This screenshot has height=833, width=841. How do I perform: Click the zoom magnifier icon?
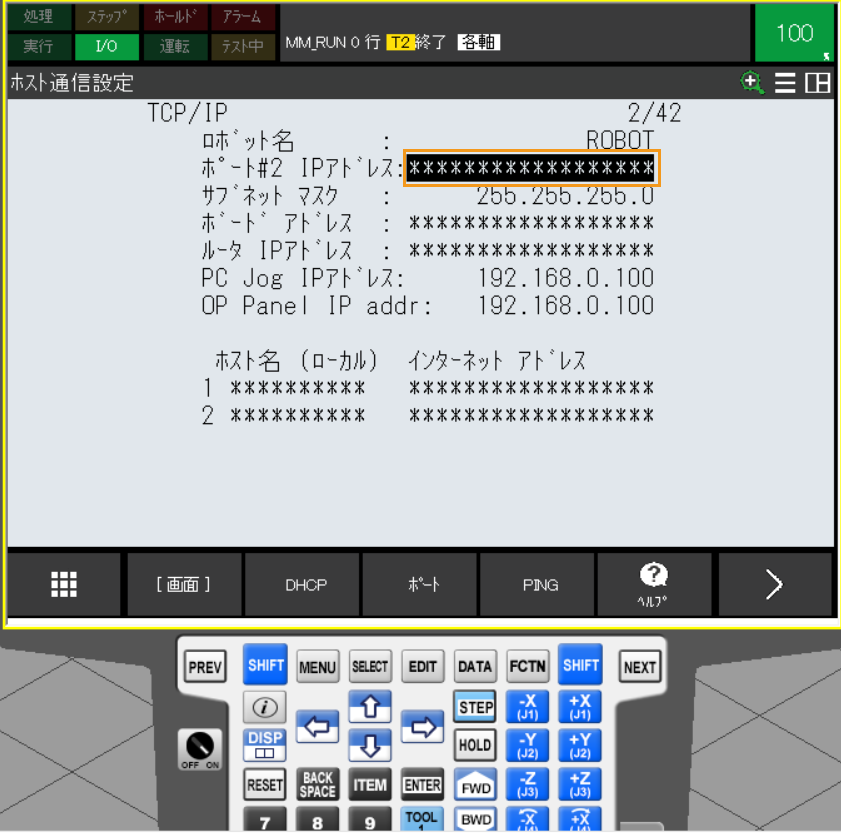(x=752, y=83)
